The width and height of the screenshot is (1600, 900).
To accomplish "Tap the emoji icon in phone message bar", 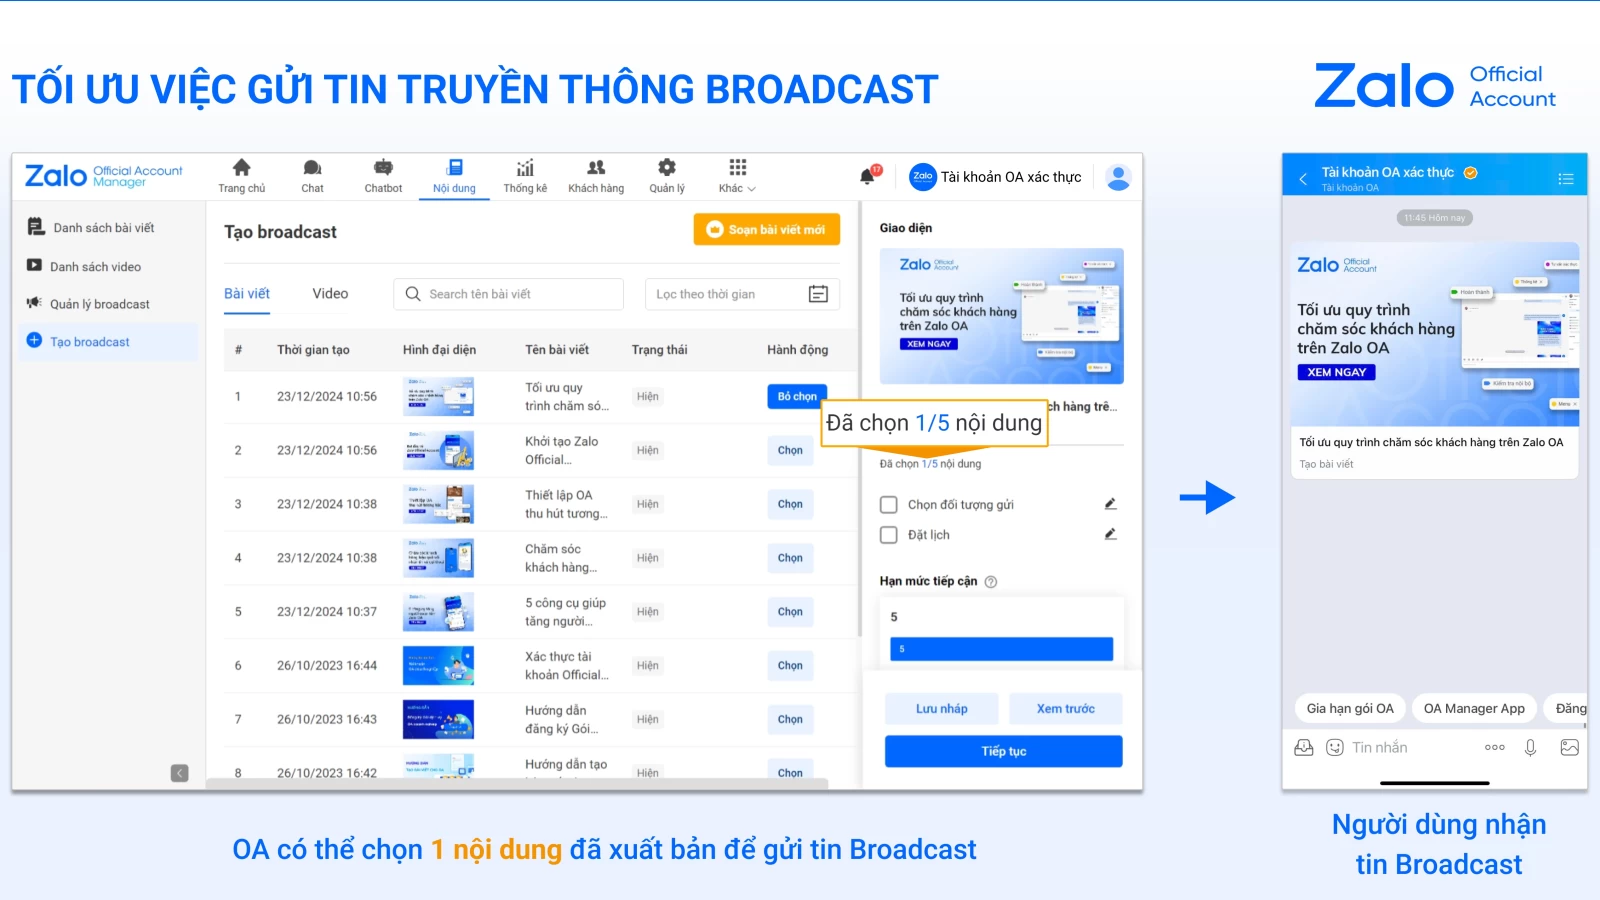I will point(1335,747).
